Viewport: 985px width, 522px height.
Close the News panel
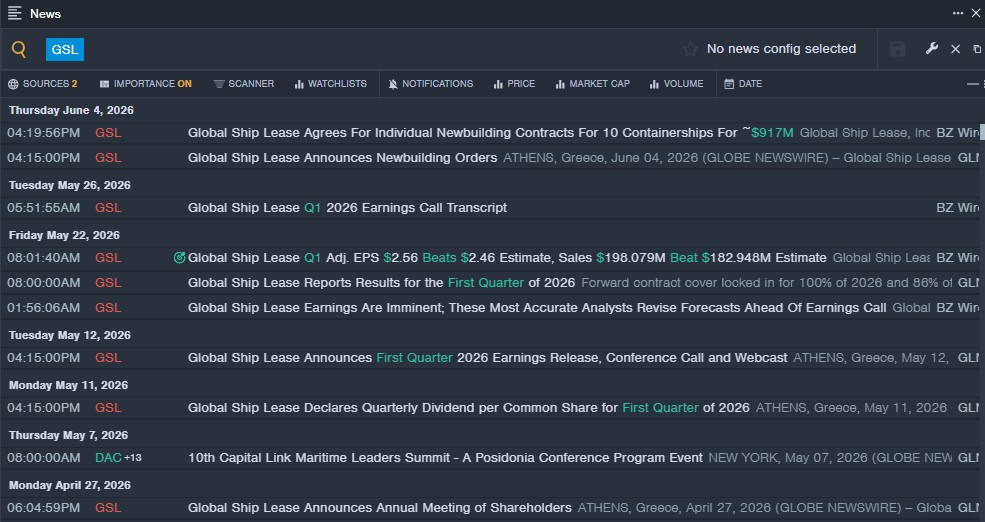point(976,13)
